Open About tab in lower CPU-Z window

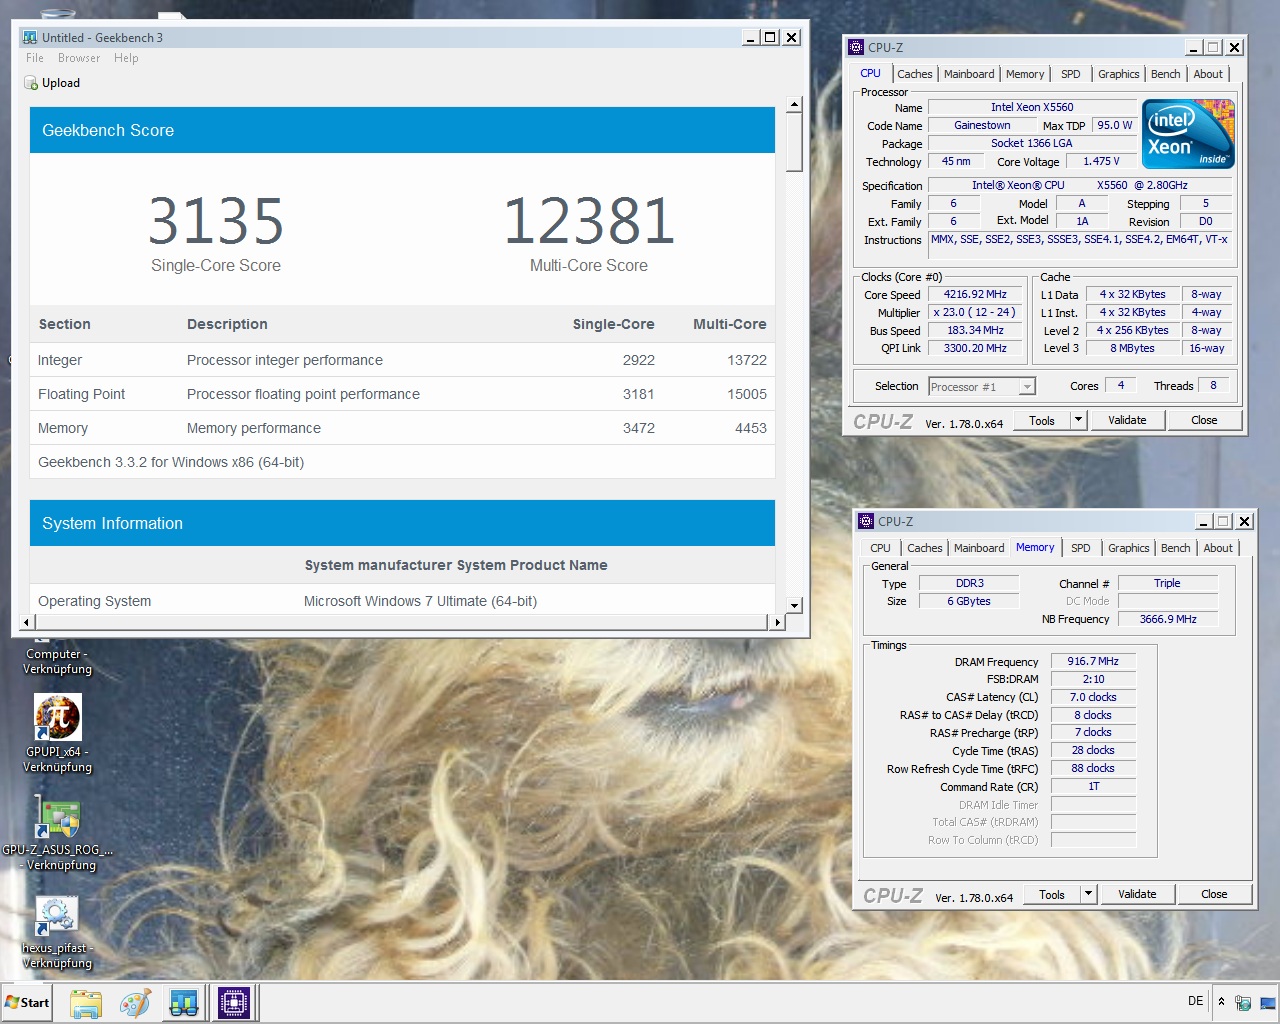tap(1218, 548)
